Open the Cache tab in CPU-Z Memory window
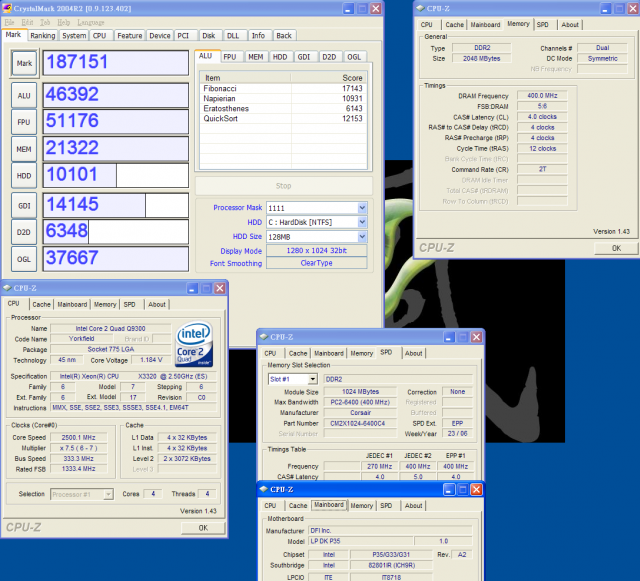 click(454, 24)
